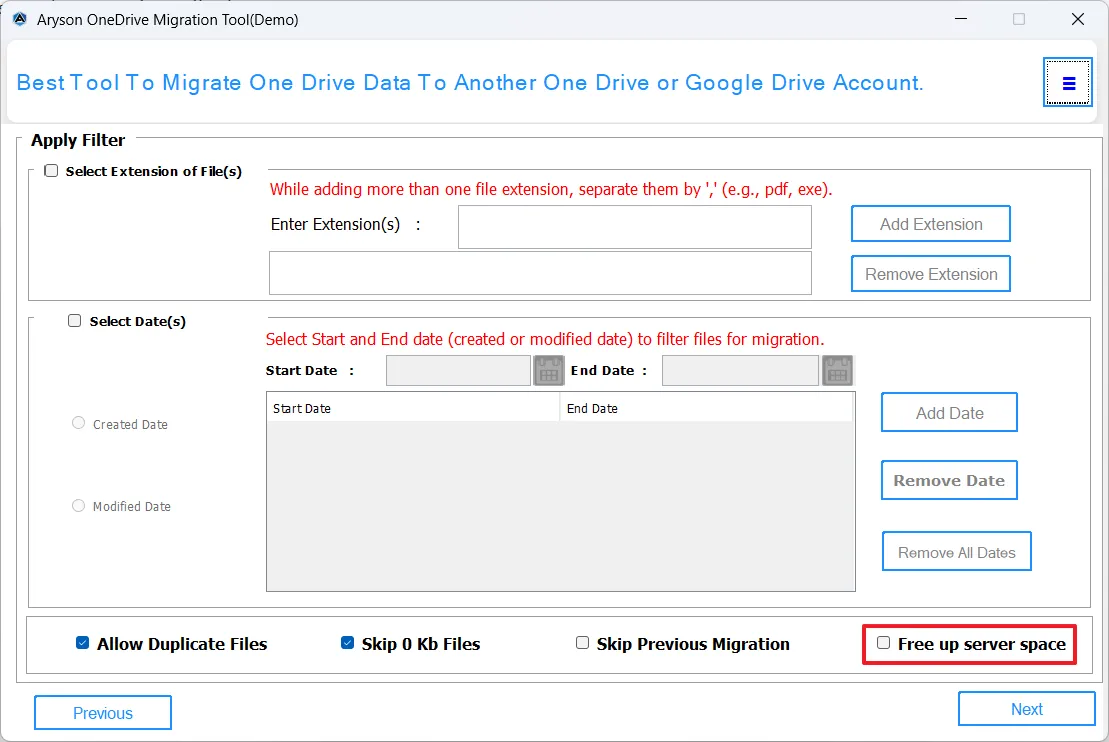The image size is (1109, 742).
Task: Click the Add Date button
Action: [949, 413]
